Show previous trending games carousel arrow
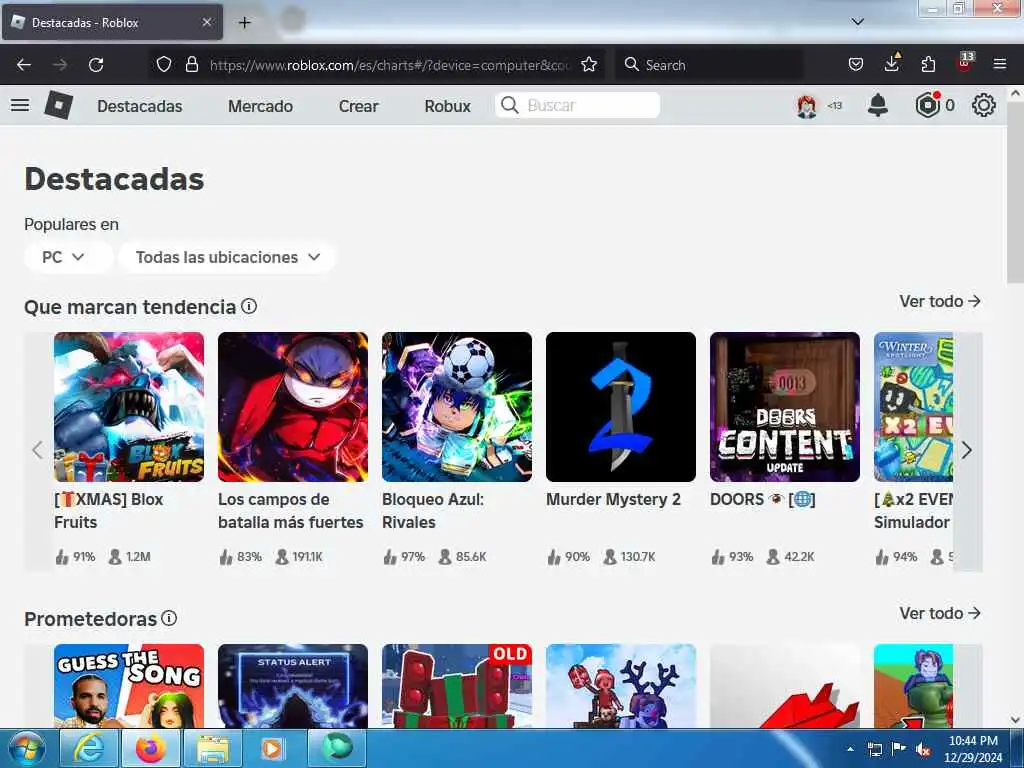1024x768 pixels. pyautogui.click(x=38, y=451)
